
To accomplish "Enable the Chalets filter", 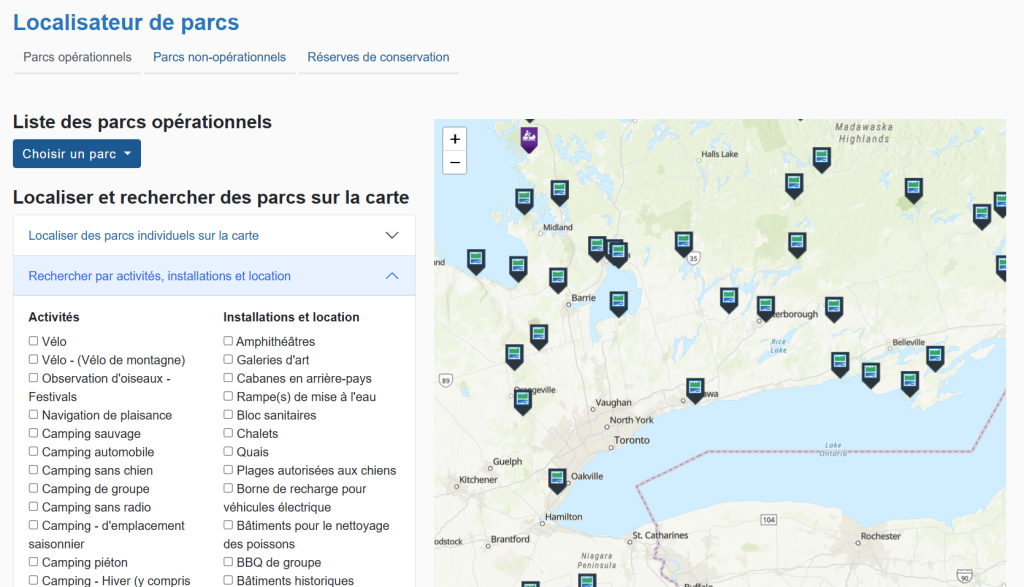I will [228, 433].
